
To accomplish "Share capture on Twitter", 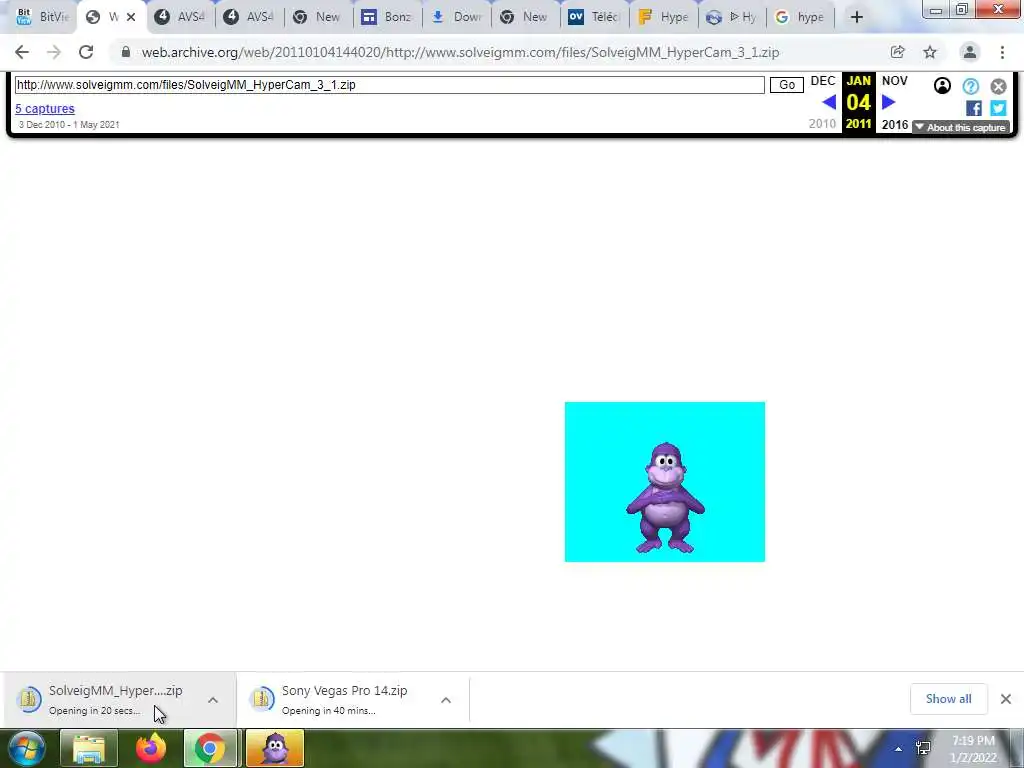I will (x=998, y=108).
